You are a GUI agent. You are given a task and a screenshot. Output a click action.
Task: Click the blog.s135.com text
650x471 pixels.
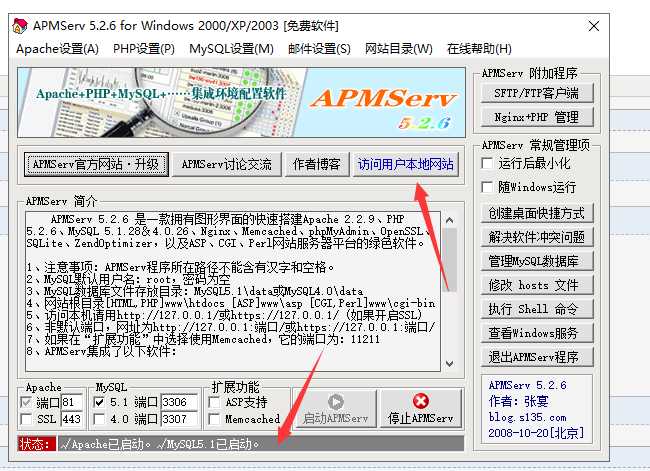pyautogui.click(x=527, y=417)
